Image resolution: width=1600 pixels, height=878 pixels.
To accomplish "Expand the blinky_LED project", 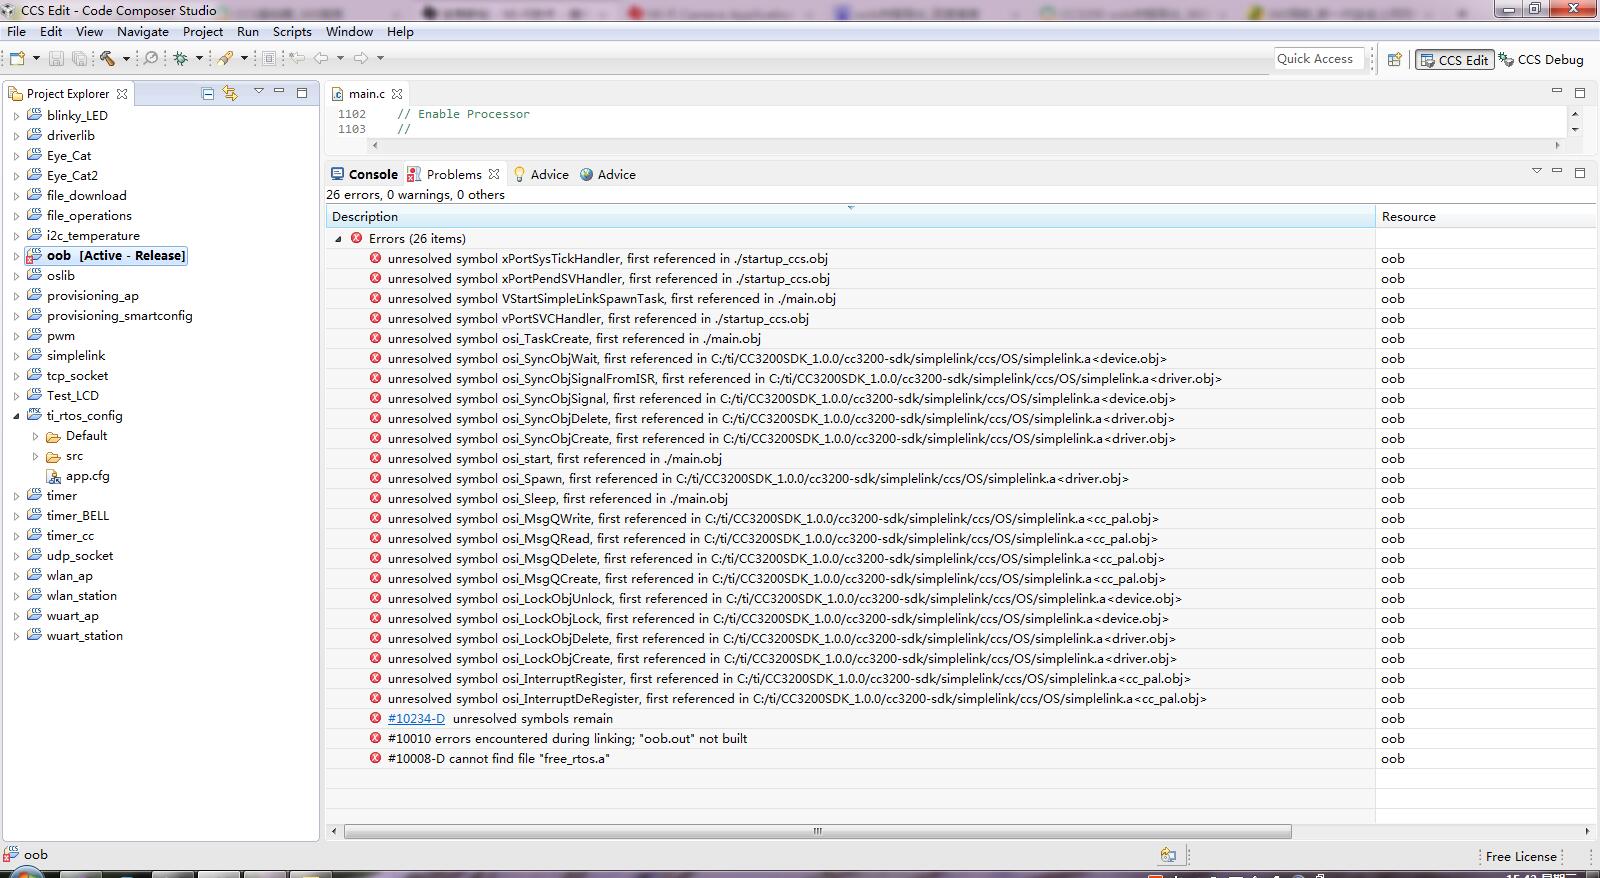I will coord(16,115).
